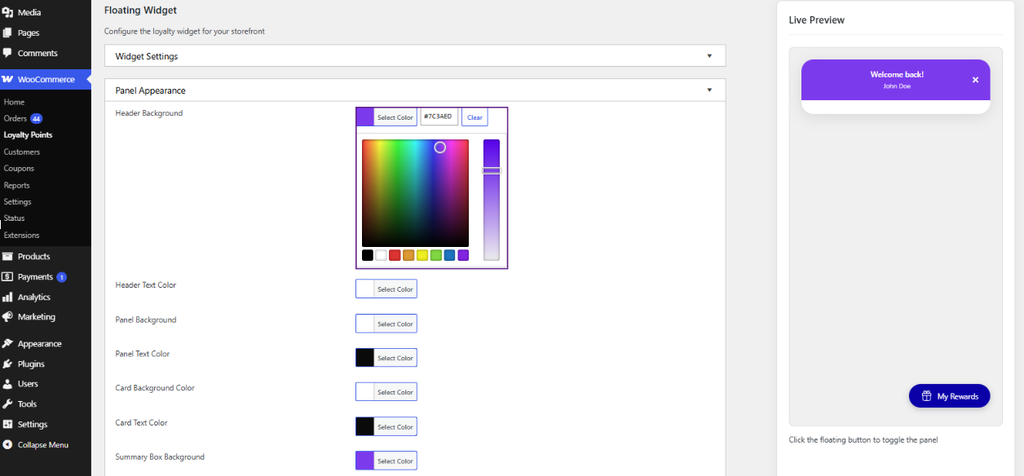Collapse the Panel Appearance section arrow
The width and height of the screenshot is (1024, 476).
[709, 90]
